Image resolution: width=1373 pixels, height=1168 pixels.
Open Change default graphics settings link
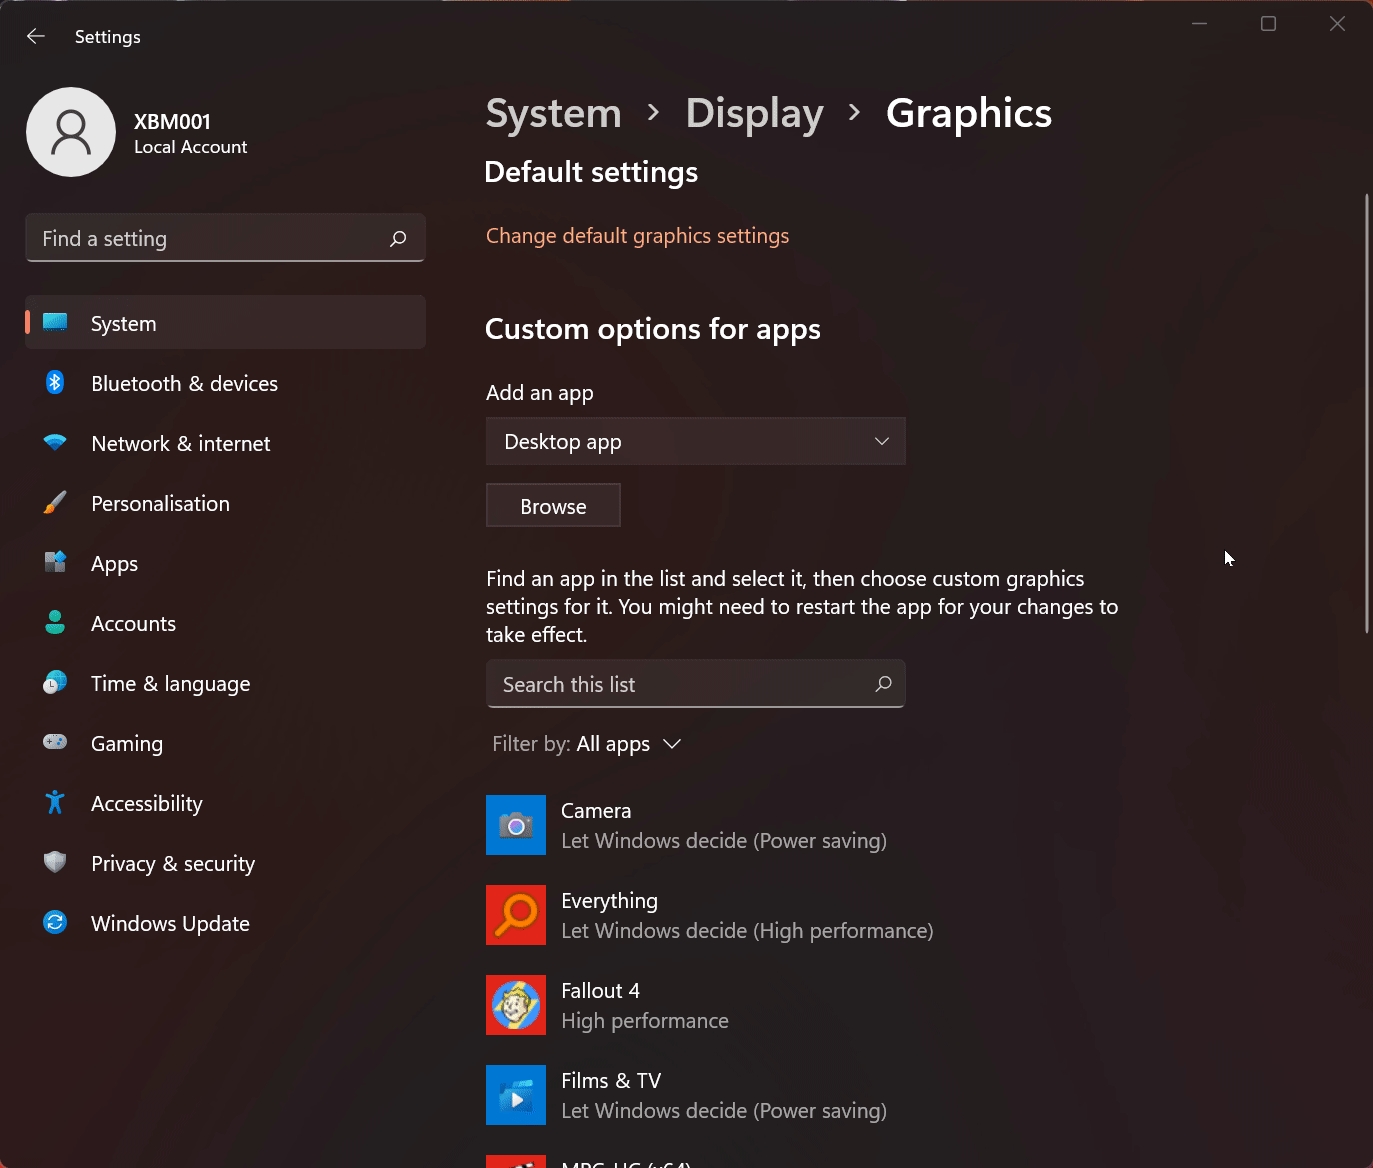[637, 236]
